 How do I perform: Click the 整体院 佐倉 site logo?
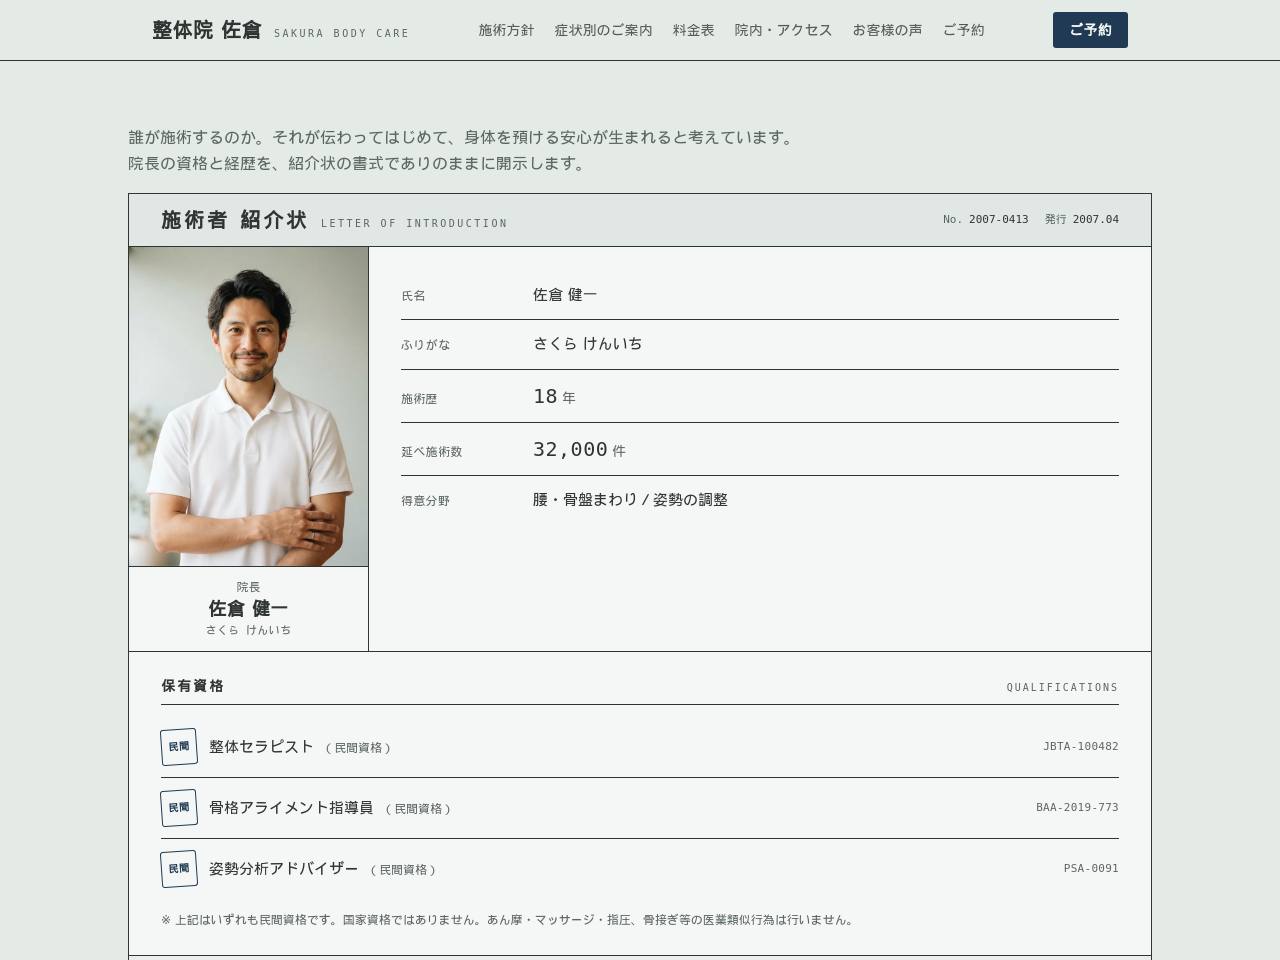pos(280,30)
